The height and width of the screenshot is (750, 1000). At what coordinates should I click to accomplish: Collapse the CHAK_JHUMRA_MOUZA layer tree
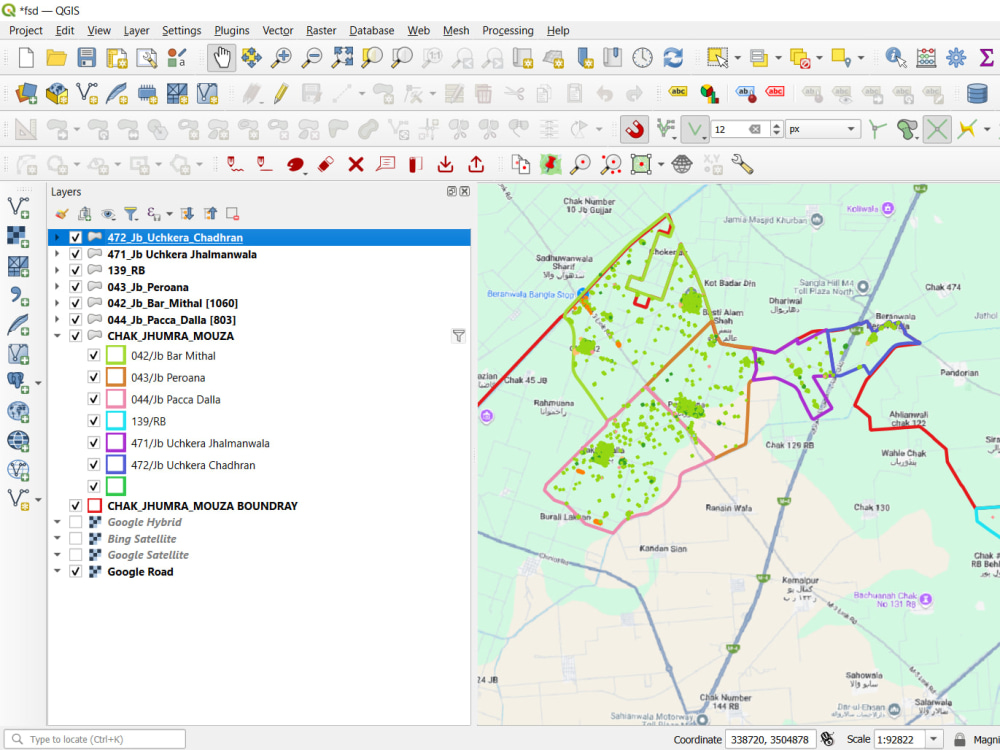(x=57, y=335)
